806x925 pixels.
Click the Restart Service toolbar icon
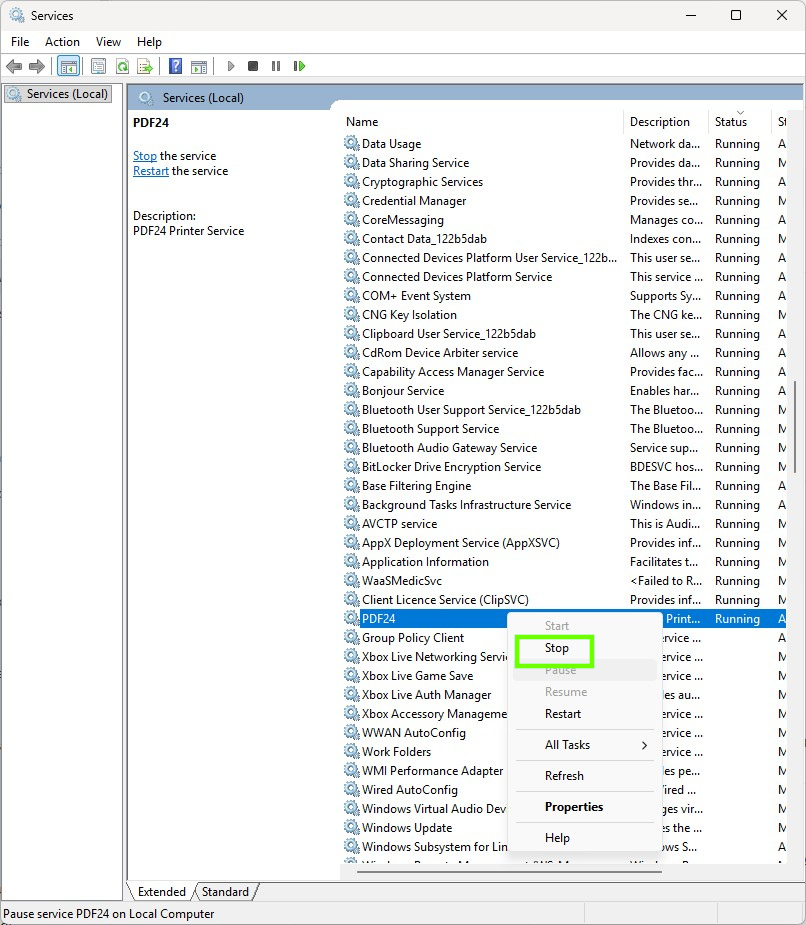(x=299, y=67)
